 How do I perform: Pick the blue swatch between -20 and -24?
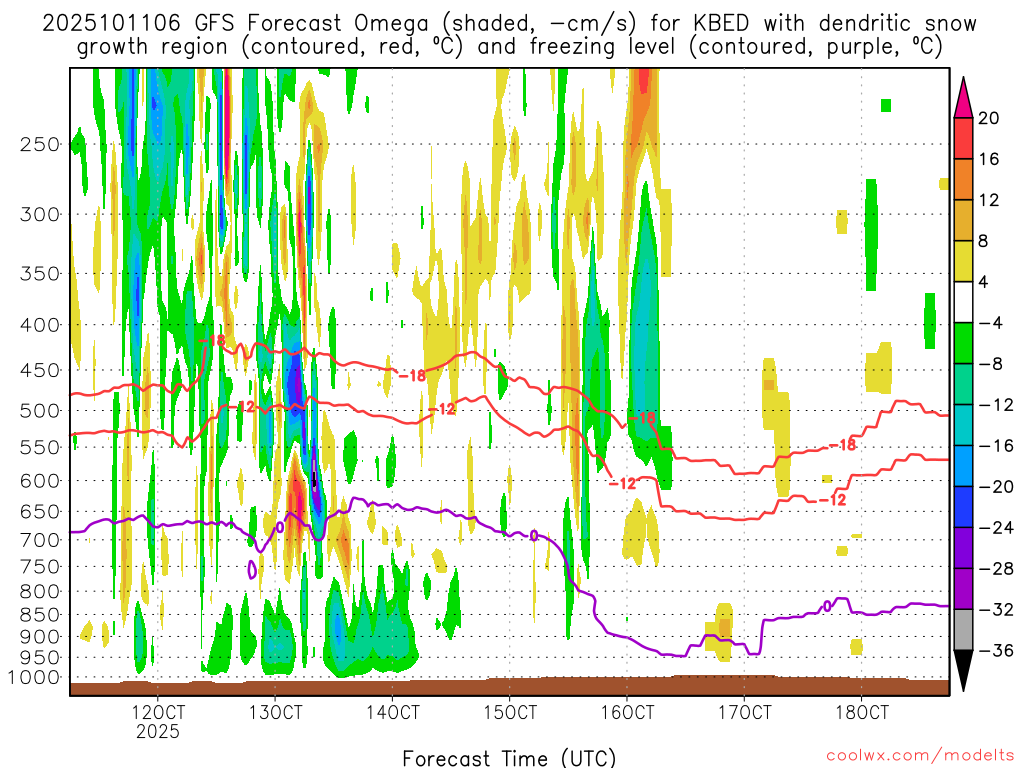tap(963, 507)
